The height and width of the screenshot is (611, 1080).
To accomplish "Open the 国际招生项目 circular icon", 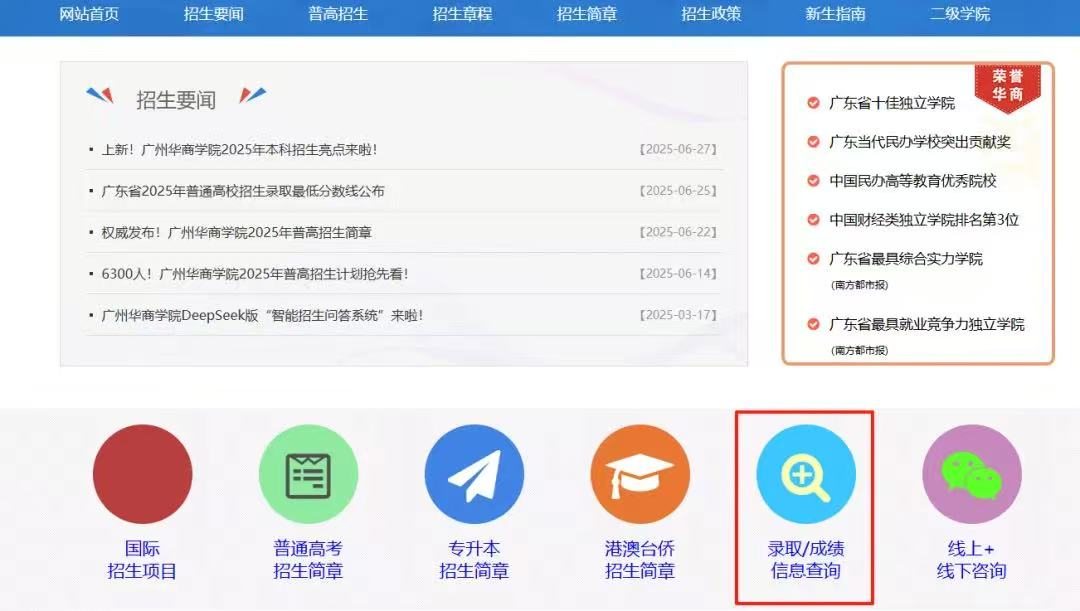I will point(143,473).
